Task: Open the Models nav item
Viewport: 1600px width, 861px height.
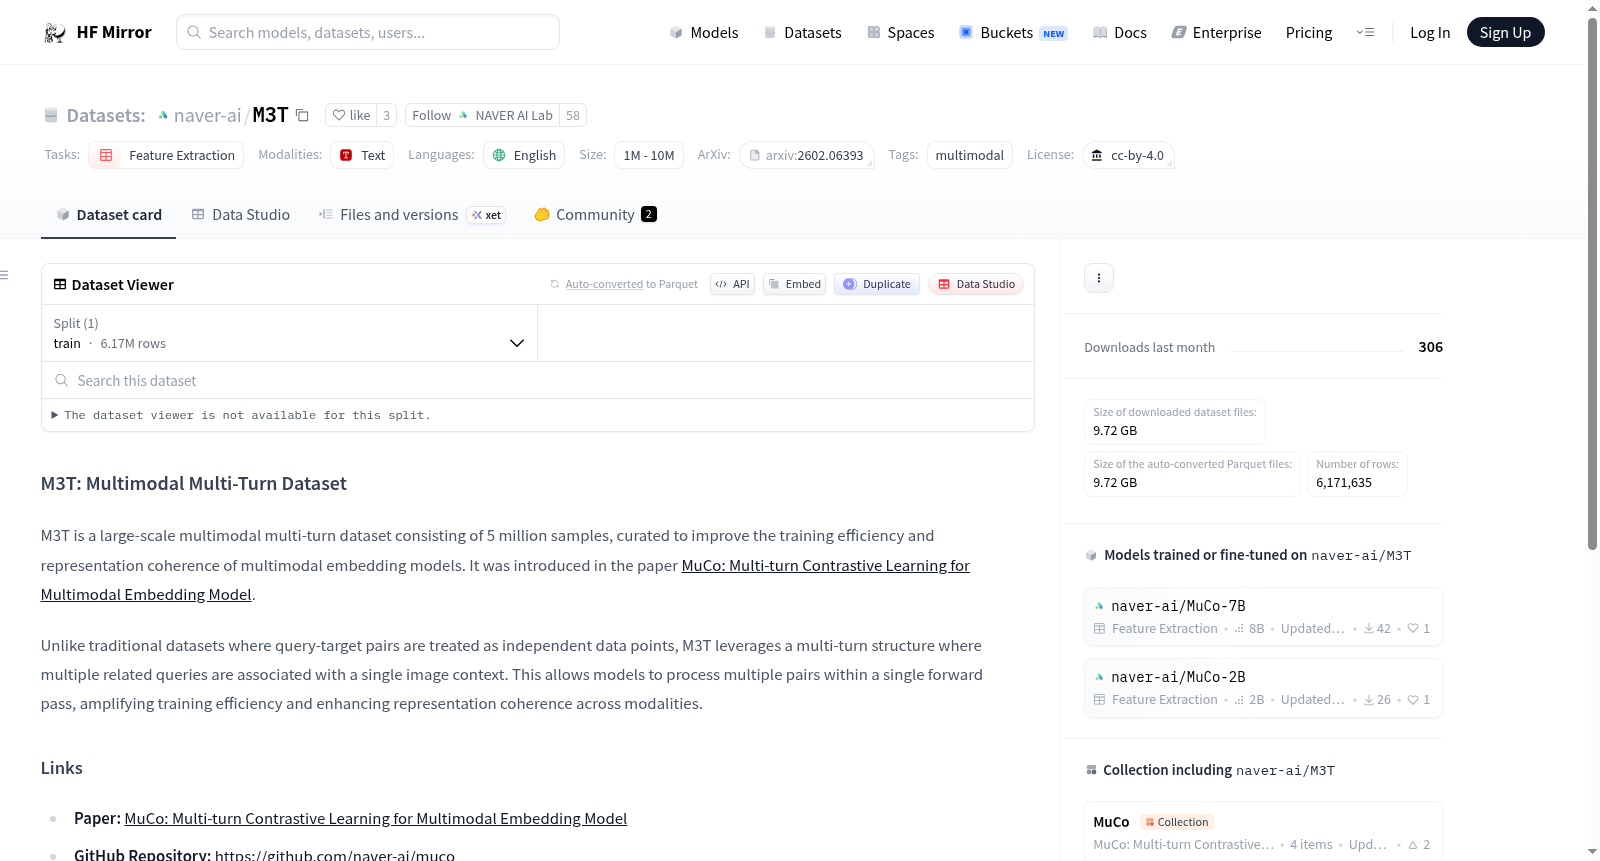Action: pyautogui.click(x=704, y=32)
